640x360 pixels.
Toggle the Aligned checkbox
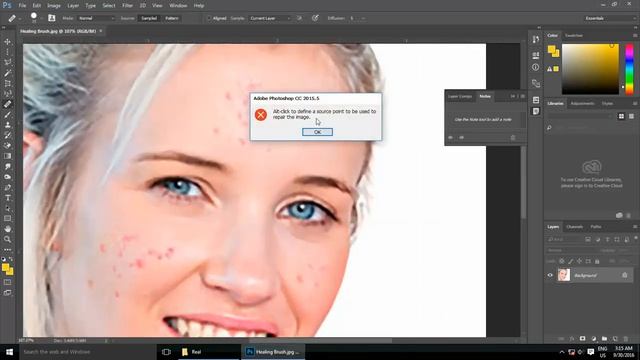click(209, 18)
